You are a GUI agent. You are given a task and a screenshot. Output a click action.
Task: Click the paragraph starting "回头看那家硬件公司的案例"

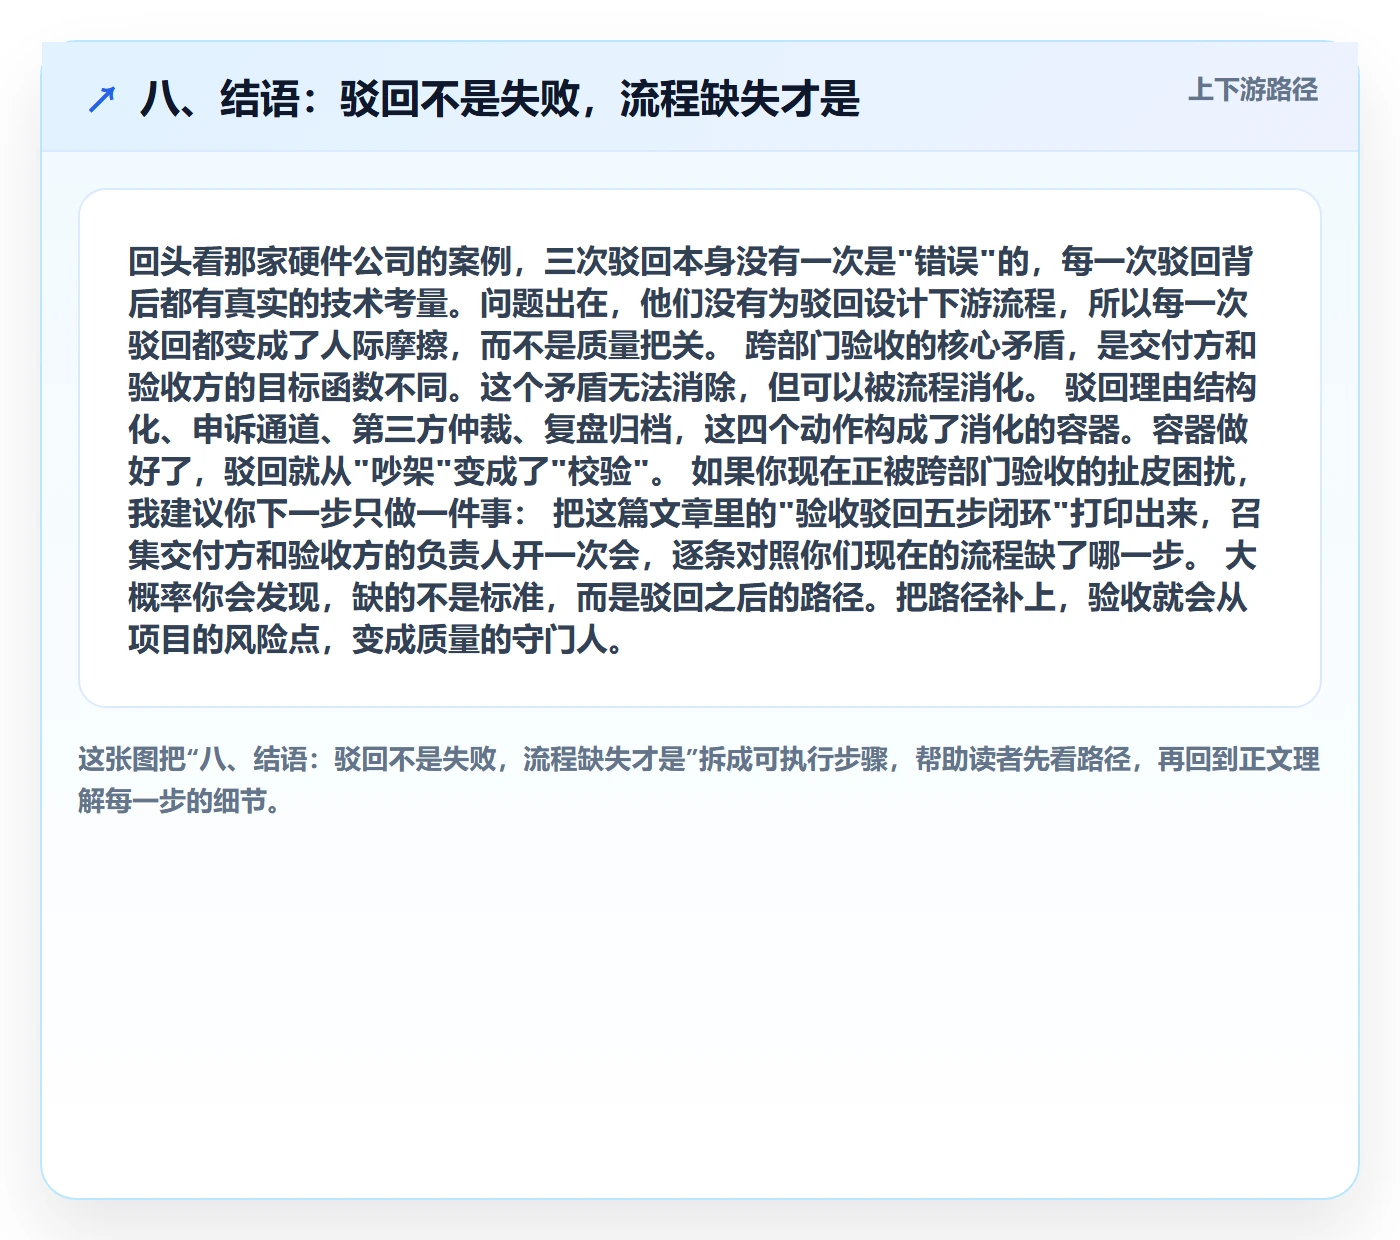[692, 449]
